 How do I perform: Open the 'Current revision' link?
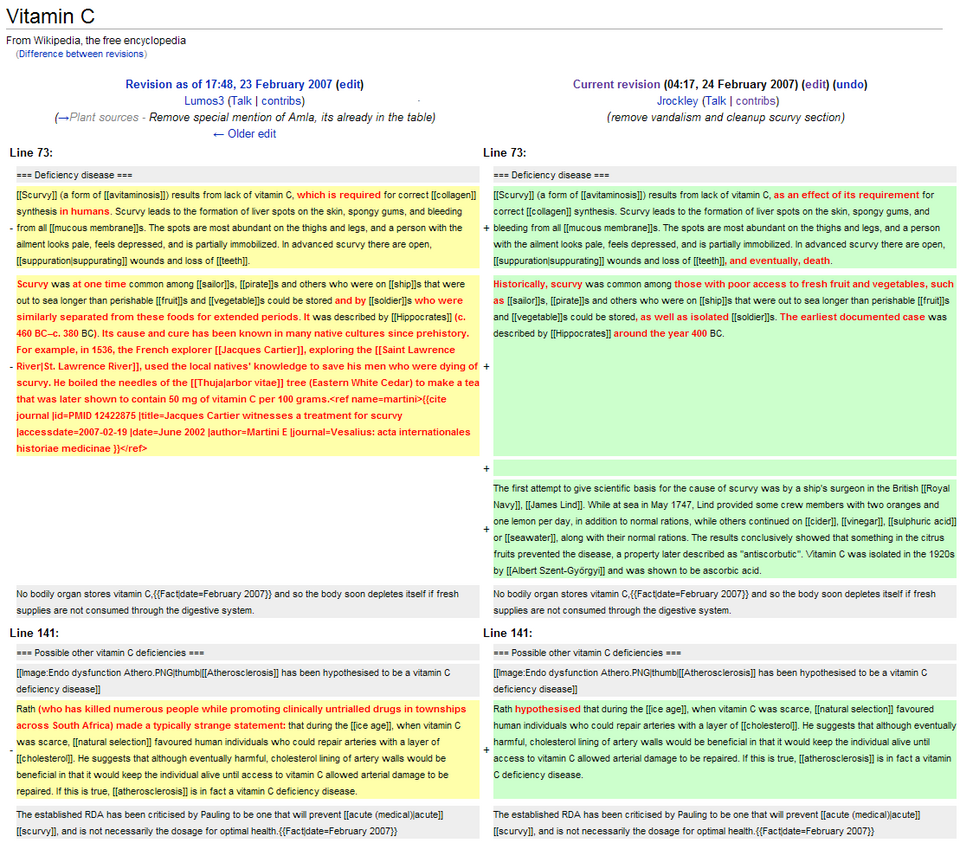click(x=616, y=85)
